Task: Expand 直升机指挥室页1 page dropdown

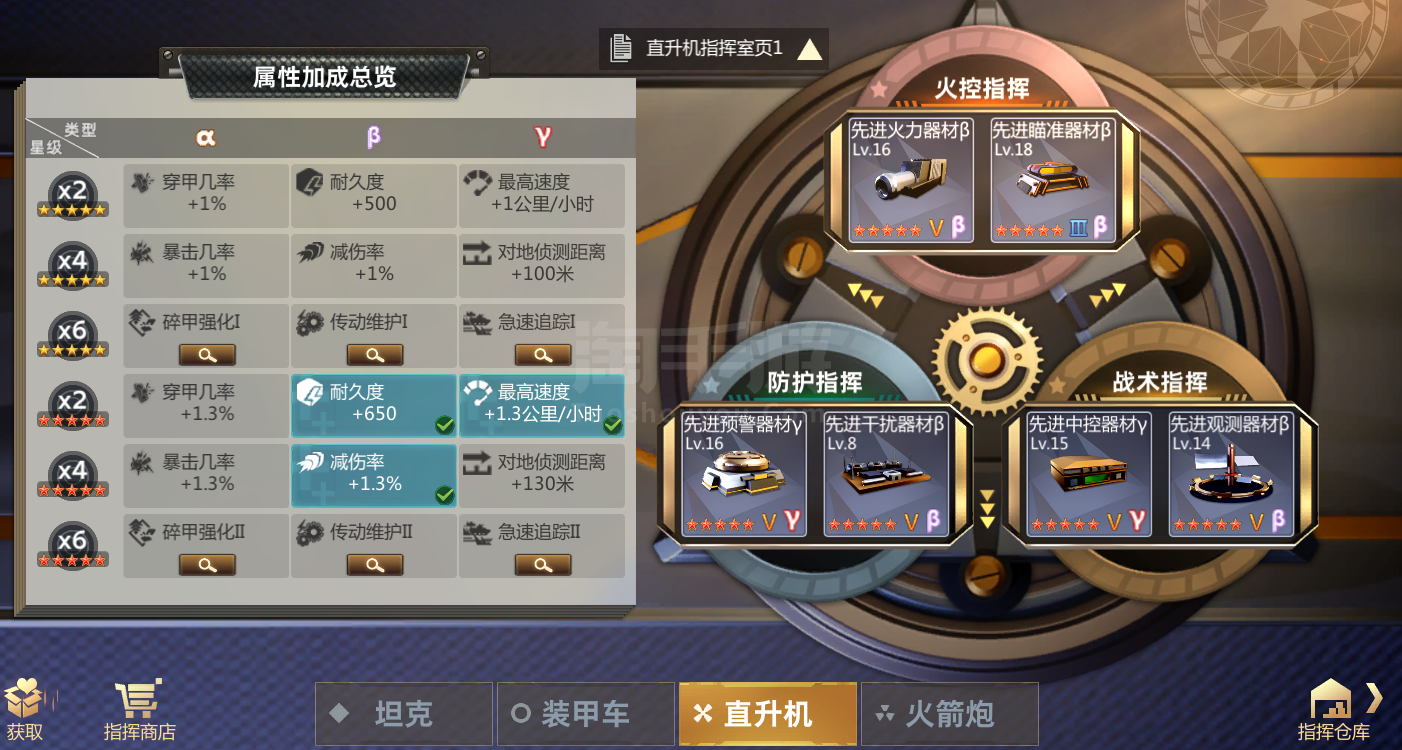Action: tap(714, 48)
